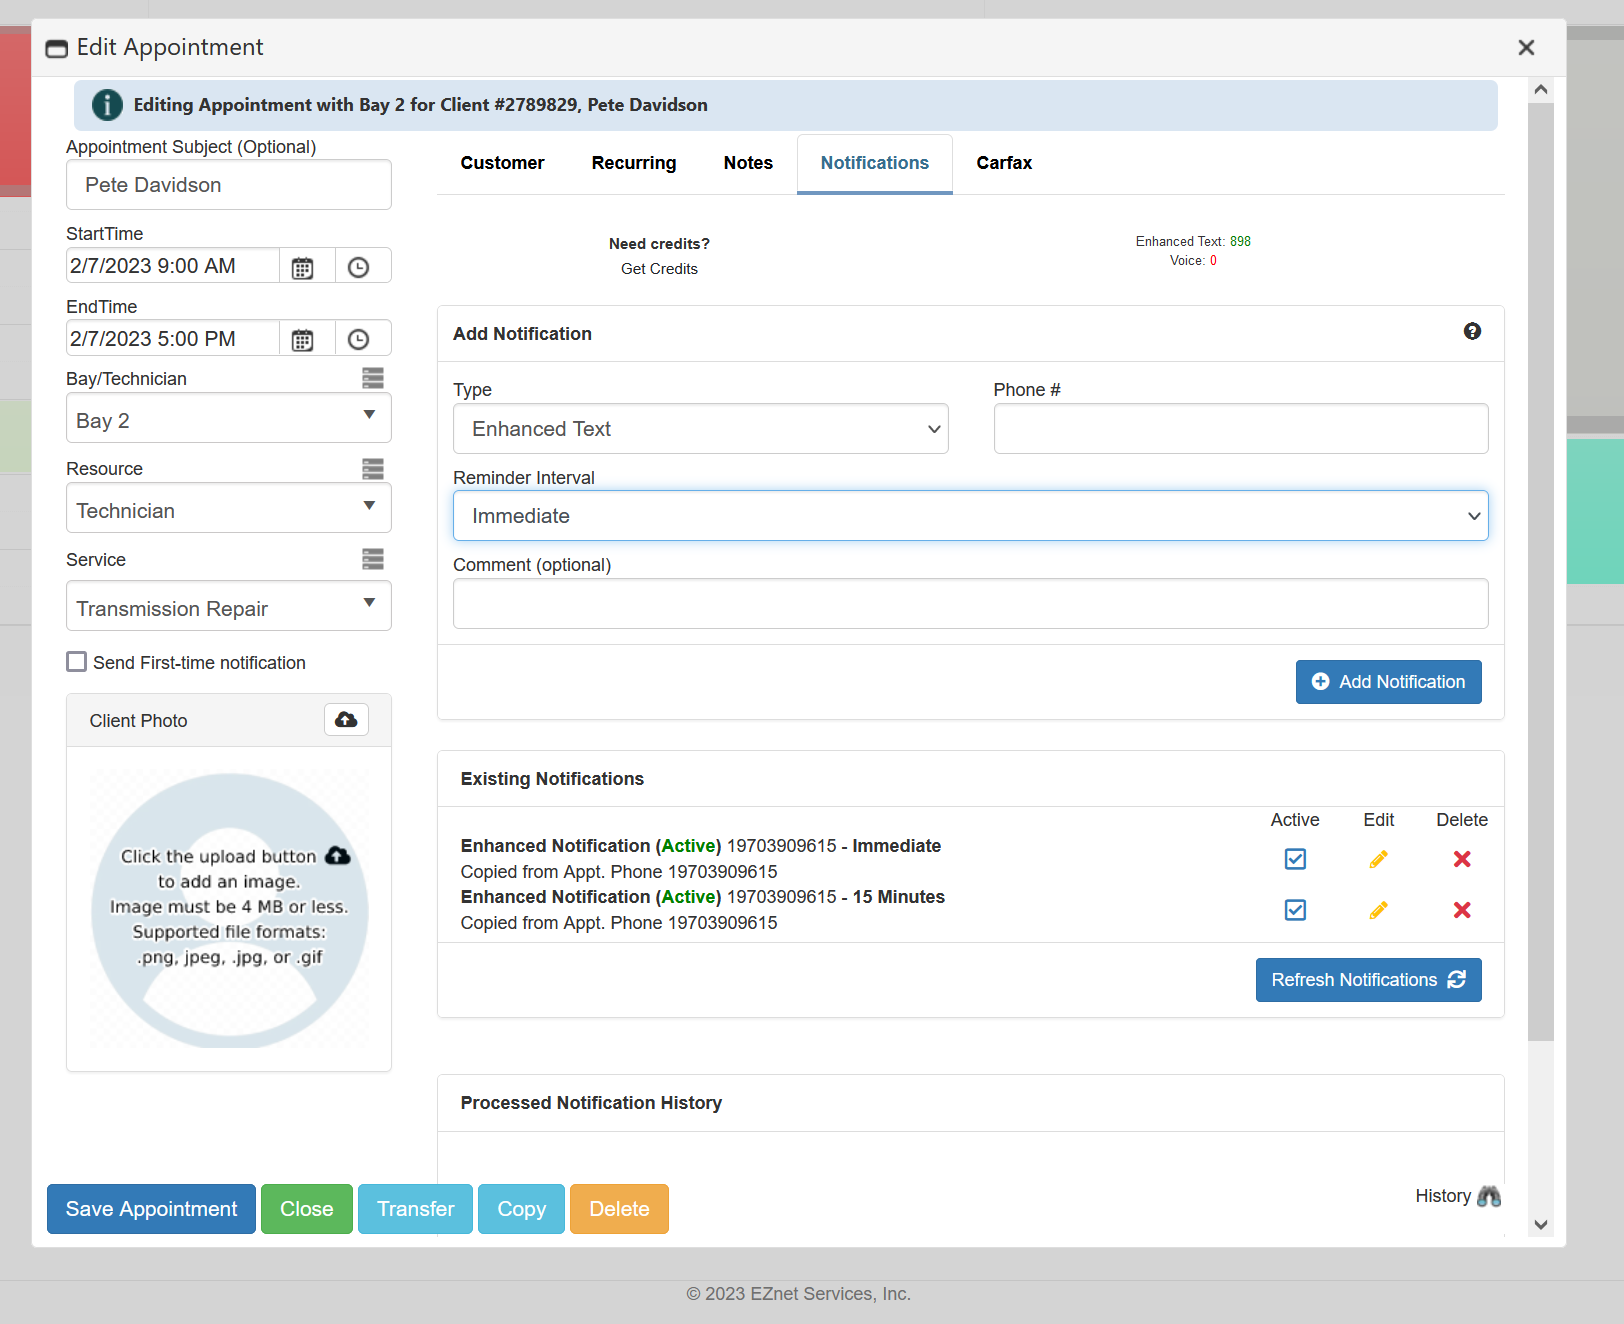The image size is (1624, 1324).
Task: Click the Bay/Technician list selection icon
Action: (x=373, y=378)
